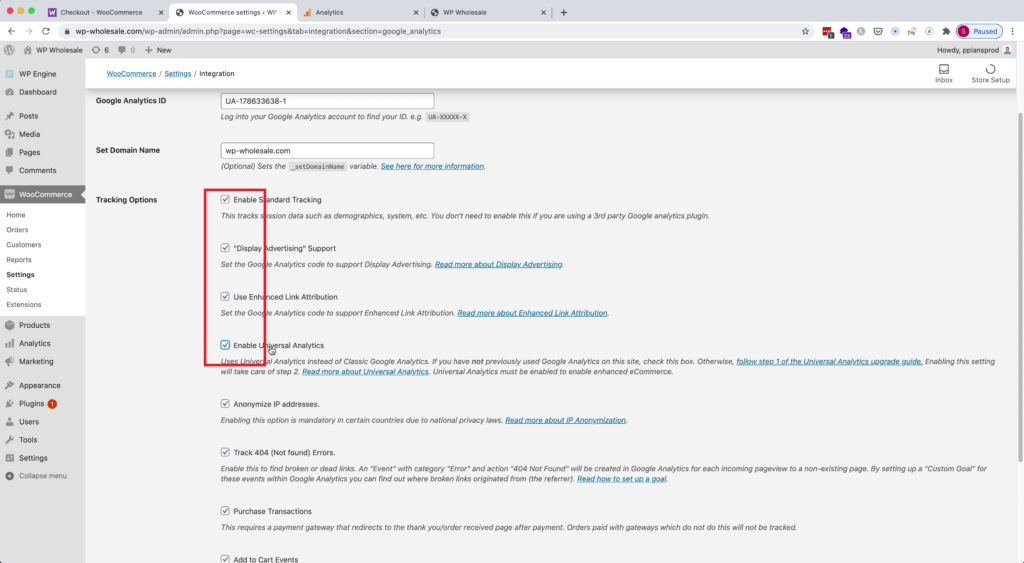Screen dimensions: 1024x563
Task: Open the updates icon showing 6
Action: (100, 50)
